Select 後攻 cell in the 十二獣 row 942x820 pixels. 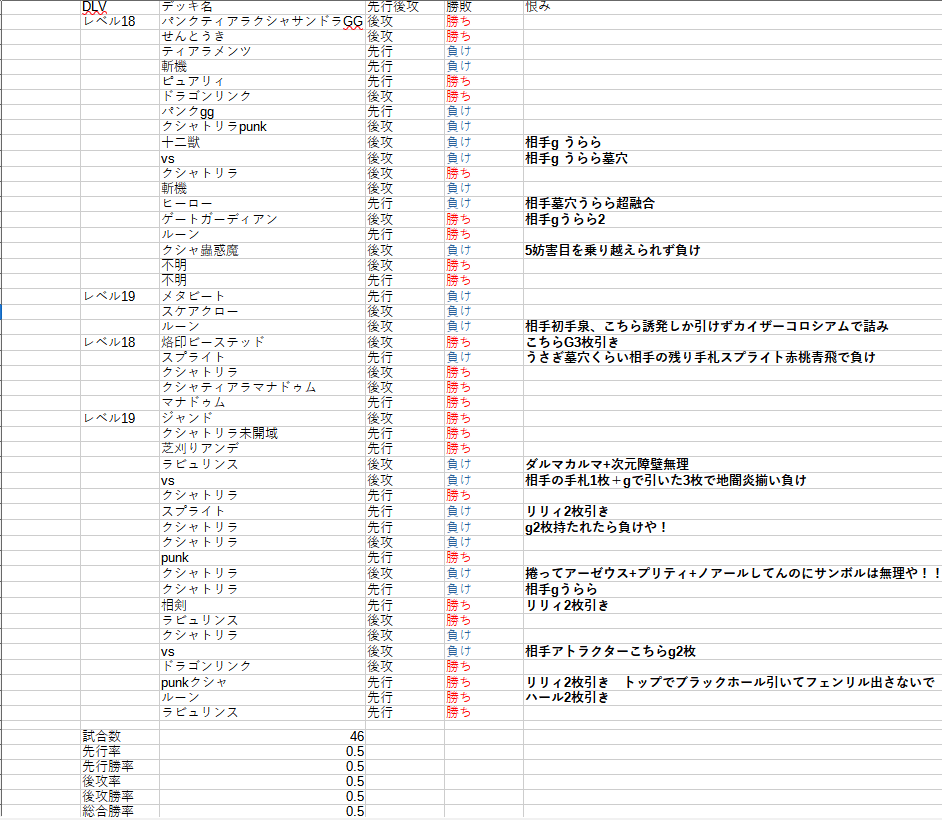(x=405, y=142)
